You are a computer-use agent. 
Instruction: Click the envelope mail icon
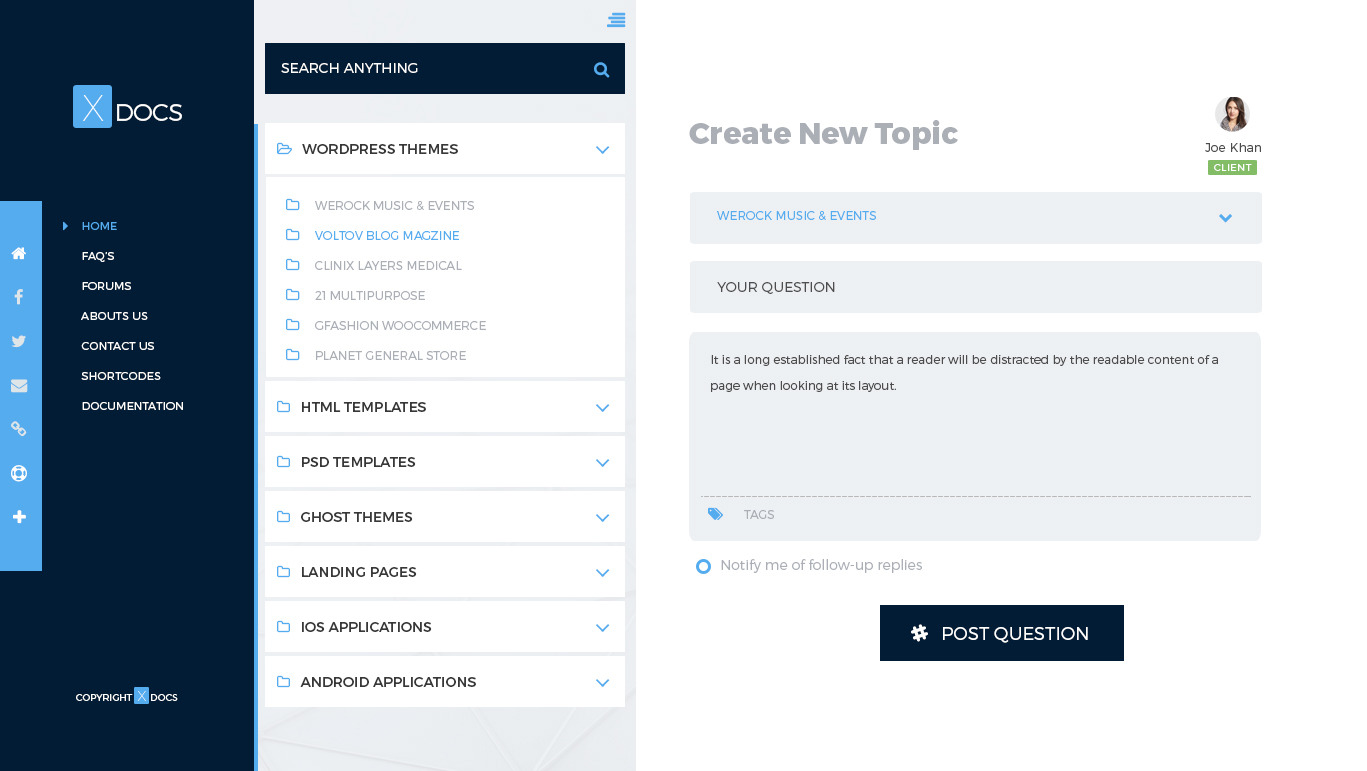pyautogui.click(x=19, y=385)
